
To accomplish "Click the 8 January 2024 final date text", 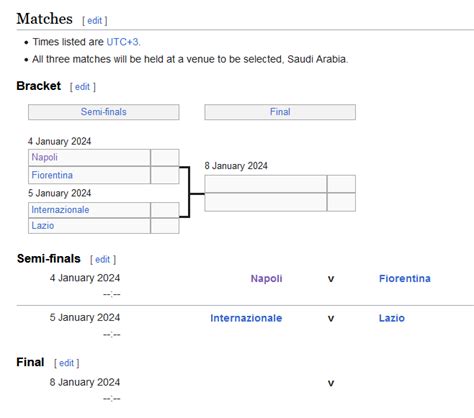I will 236,166.
